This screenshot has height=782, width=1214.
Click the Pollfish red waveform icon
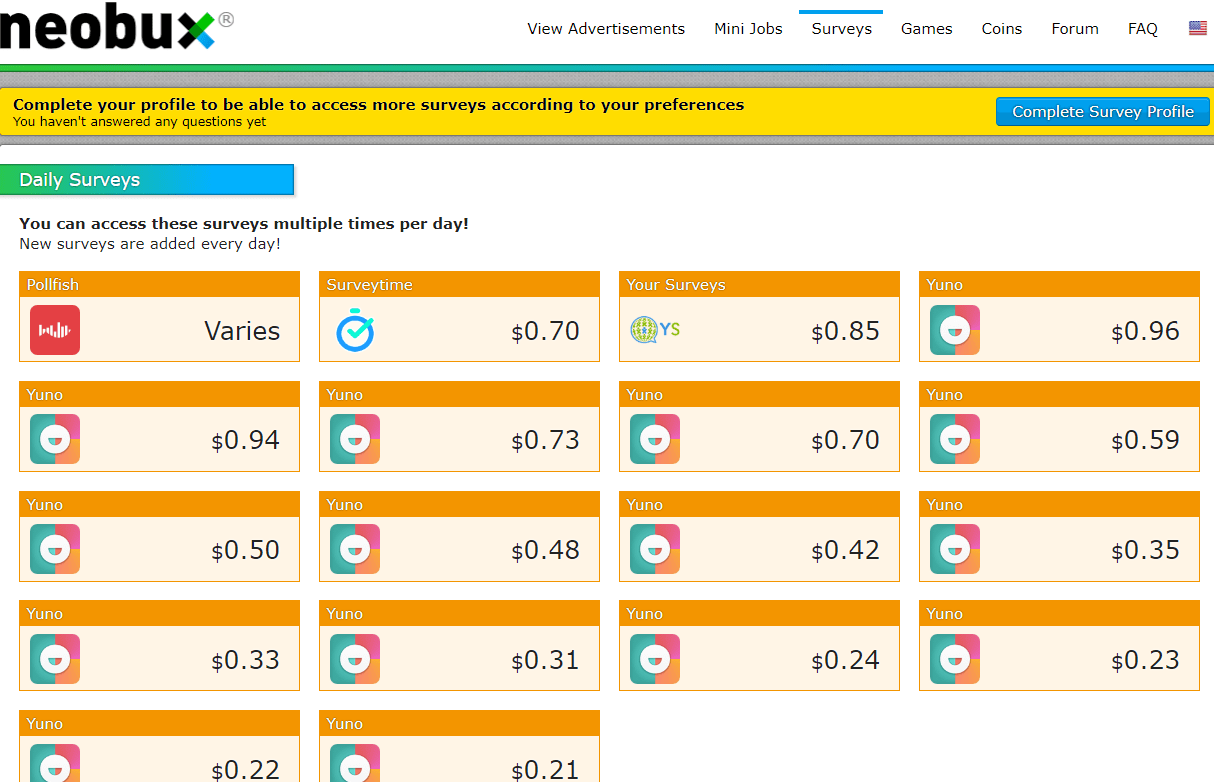click(55, 330)
